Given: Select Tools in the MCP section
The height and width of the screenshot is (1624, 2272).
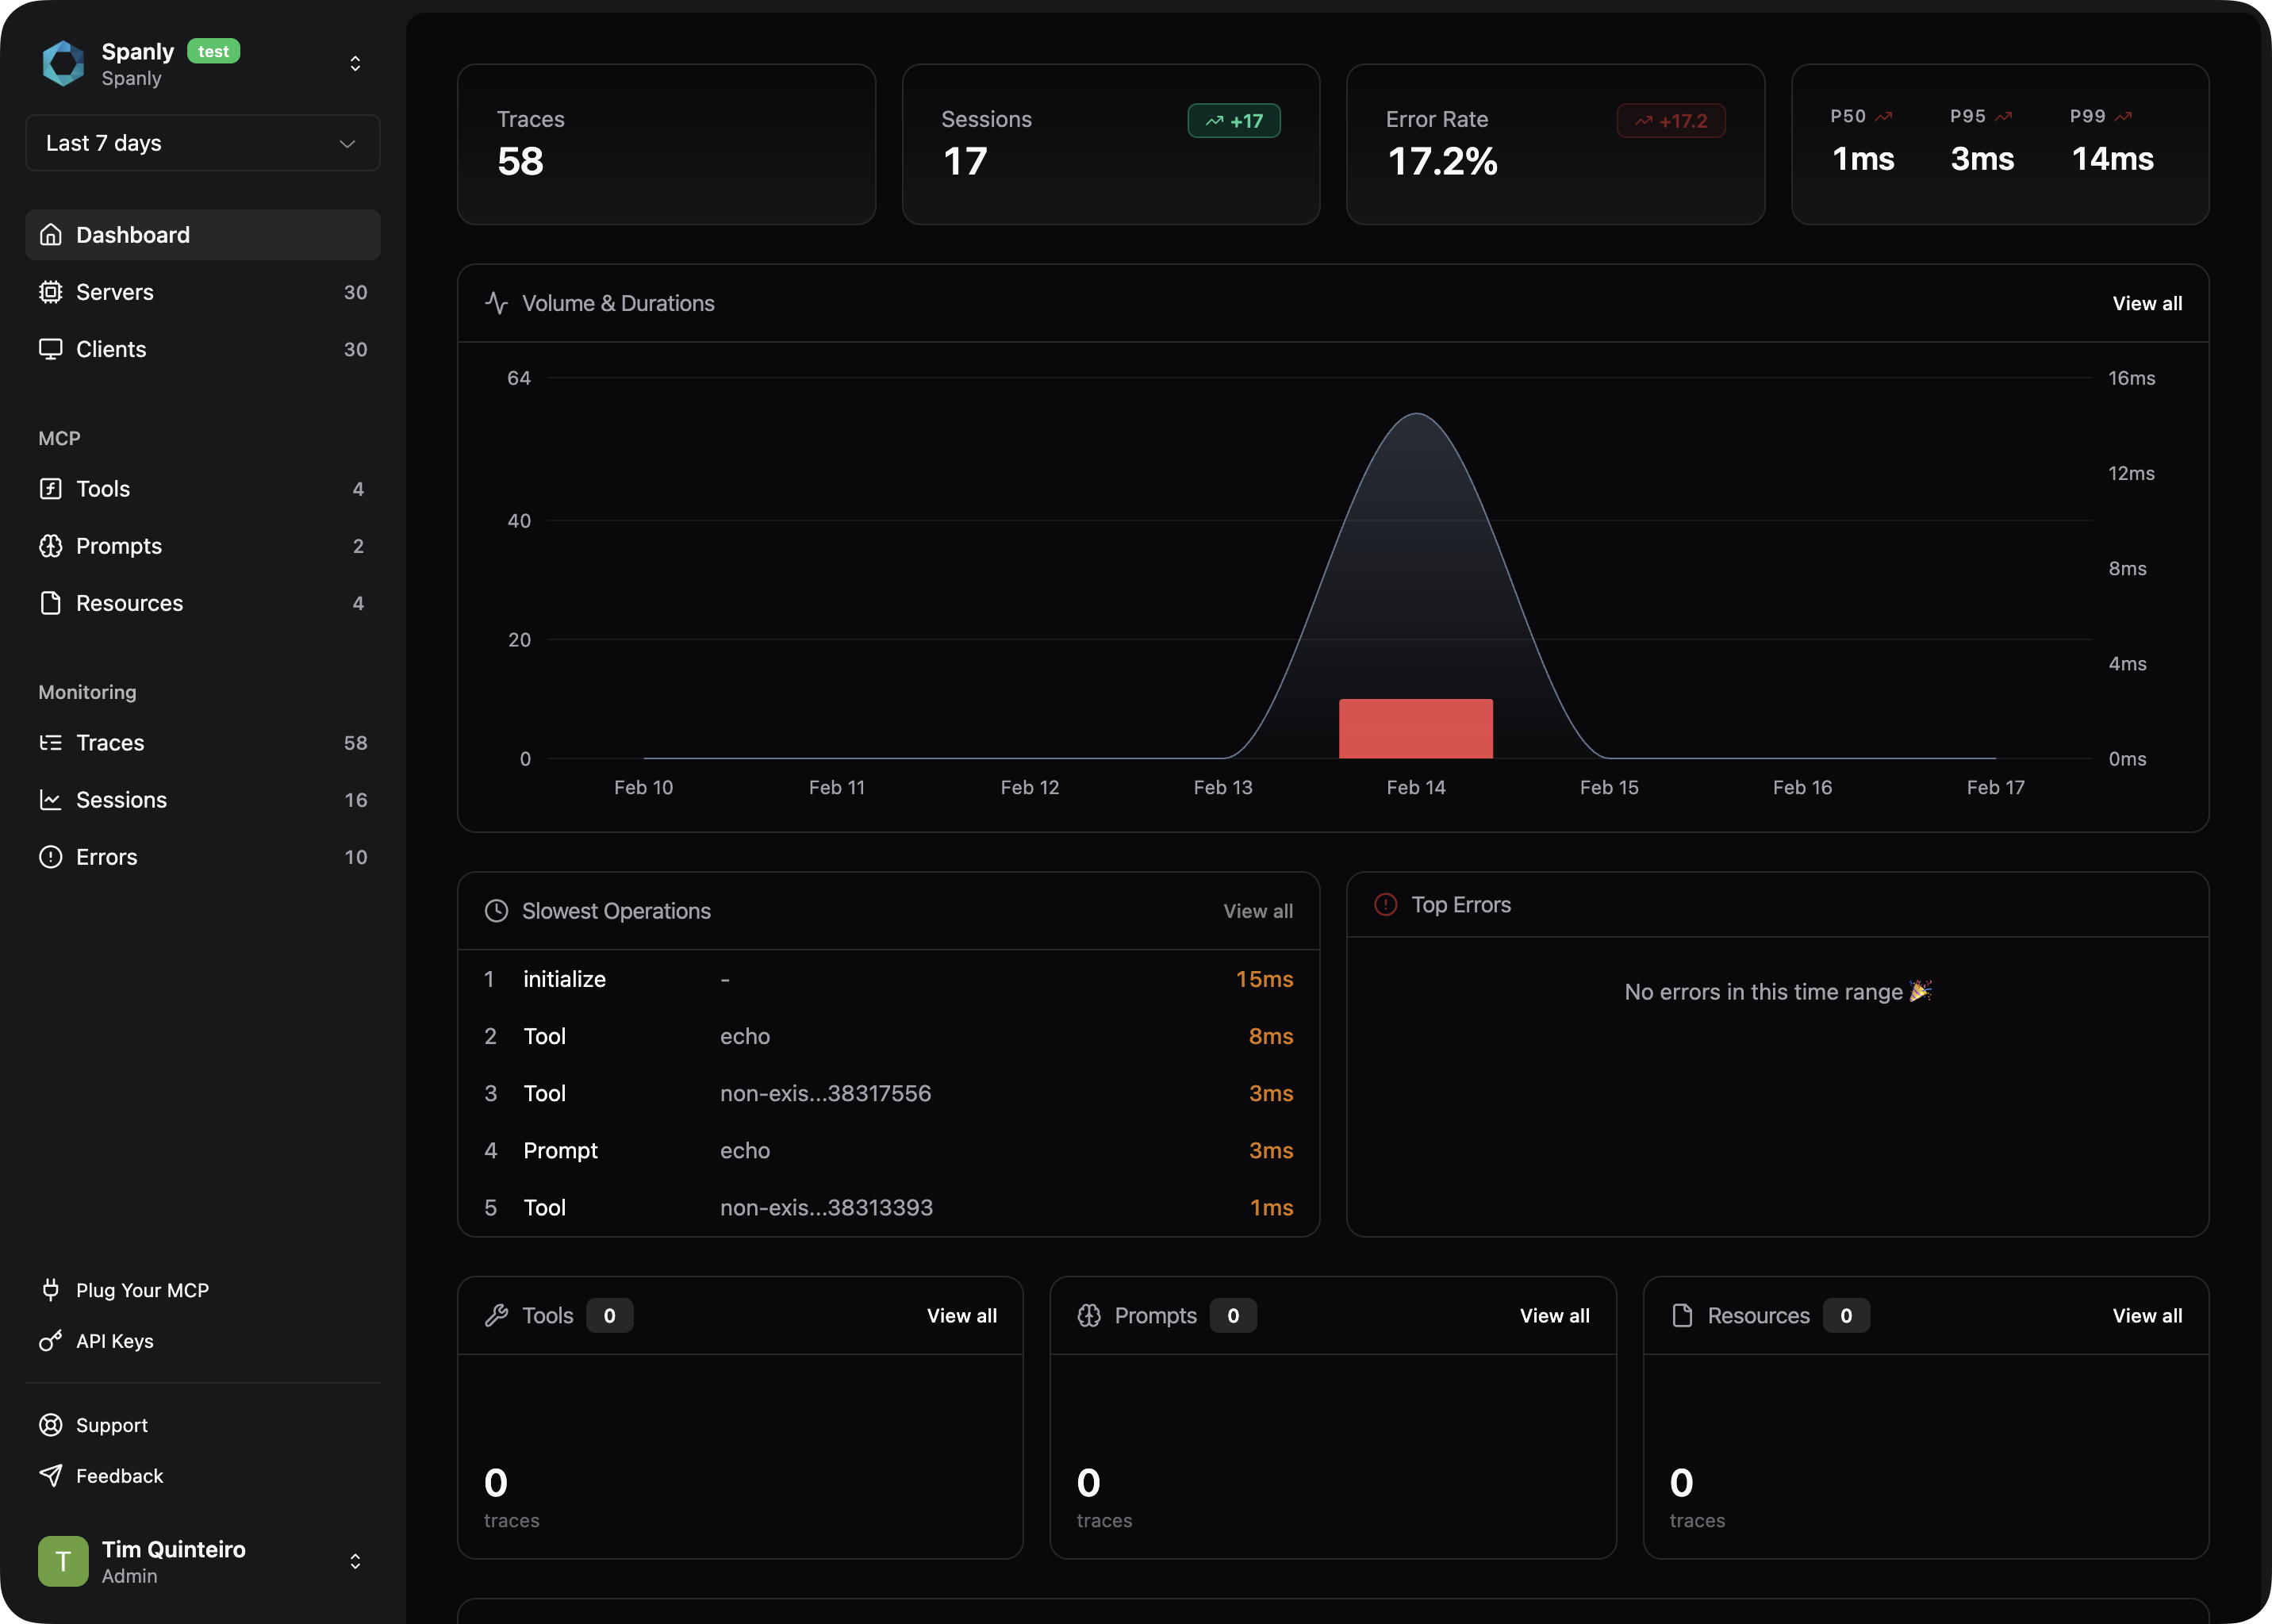Looking at the screenshot, I should (x=103, y=489).
